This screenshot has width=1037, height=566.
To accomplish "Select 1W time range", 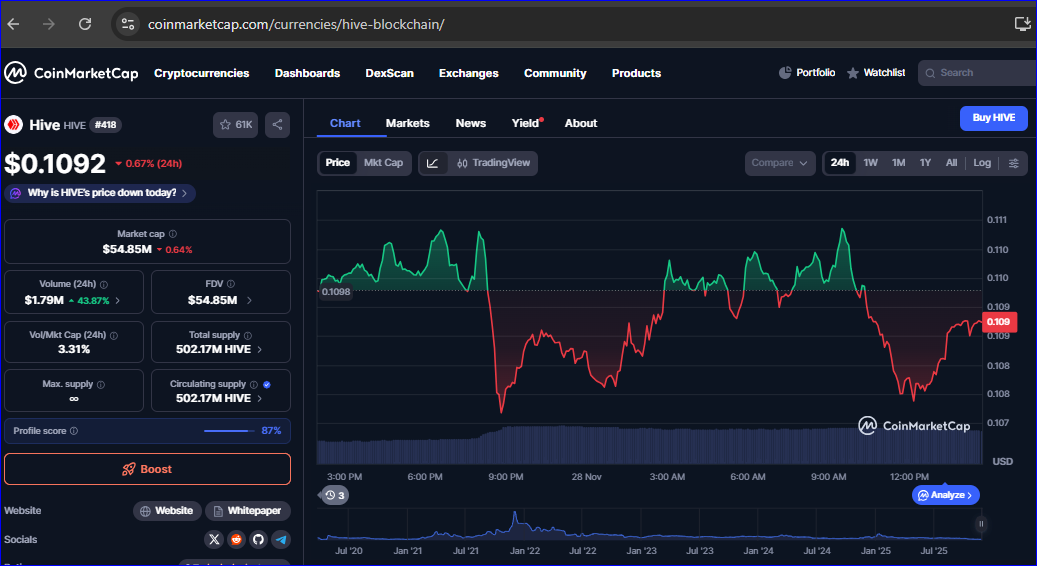I will click(870, 163).
